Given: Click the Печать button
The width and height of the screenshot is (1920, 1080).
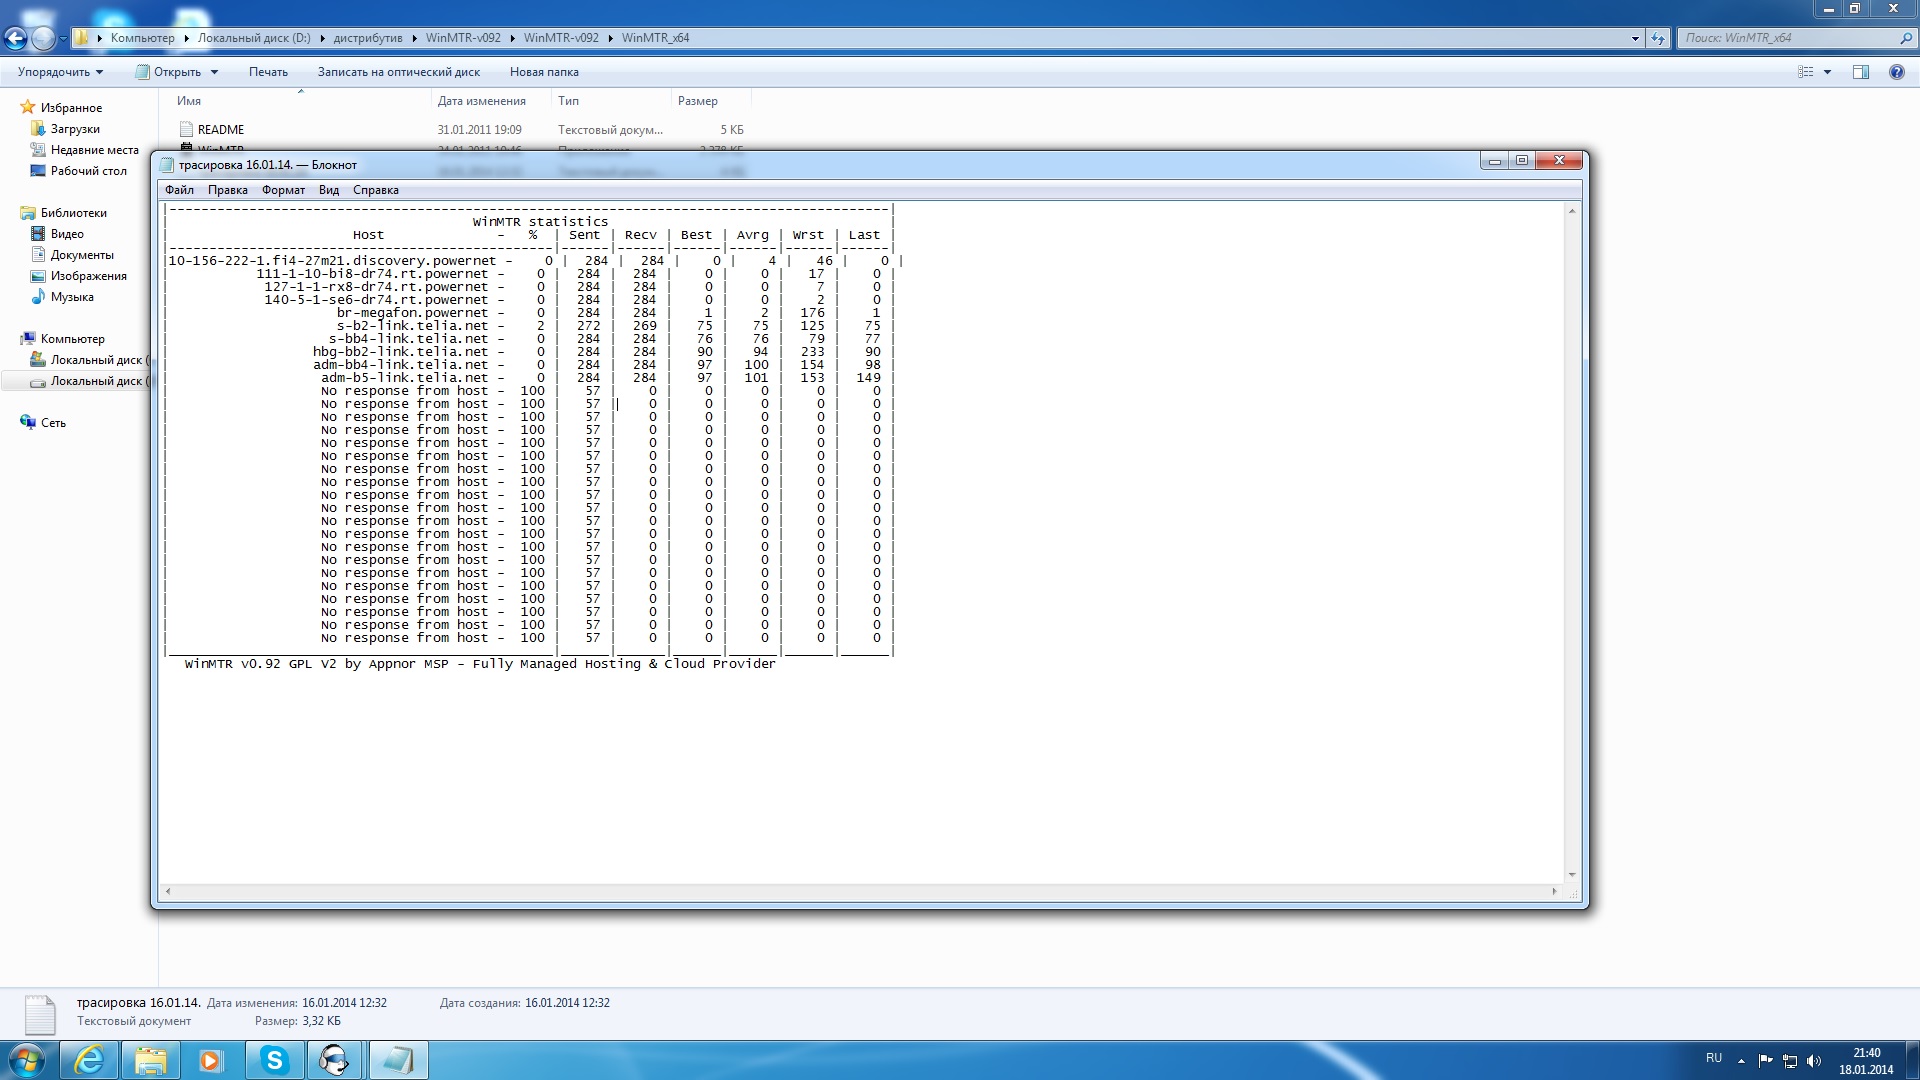Looking at the screenshot, I should pos(268,72).
